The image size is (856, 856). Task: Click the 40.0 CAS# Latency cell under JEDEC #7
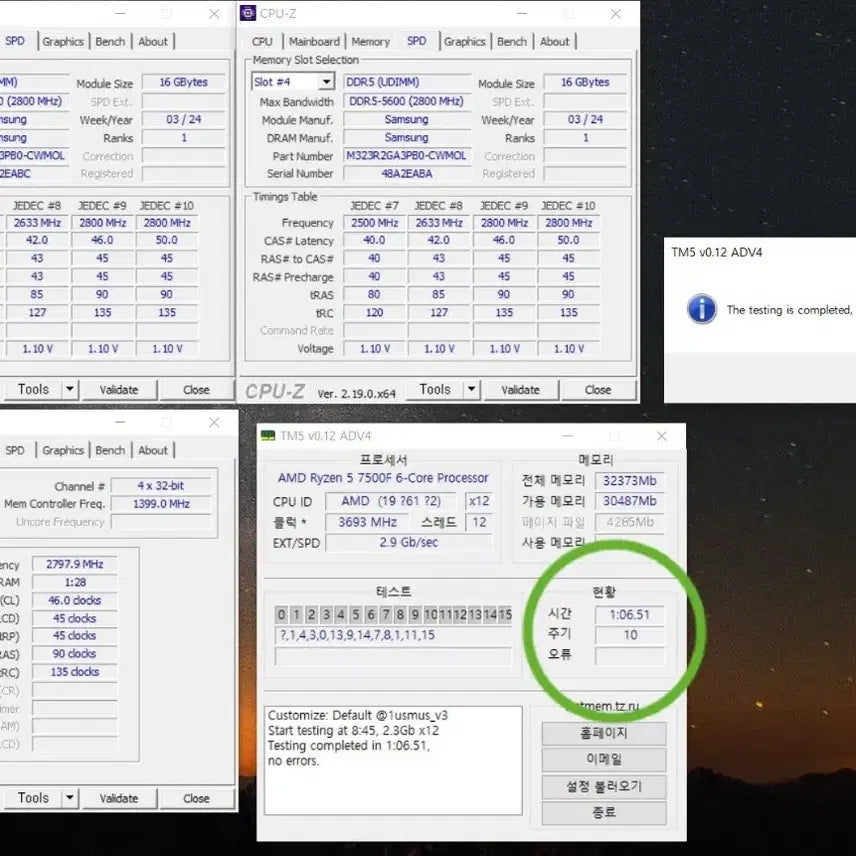[374, 240]
